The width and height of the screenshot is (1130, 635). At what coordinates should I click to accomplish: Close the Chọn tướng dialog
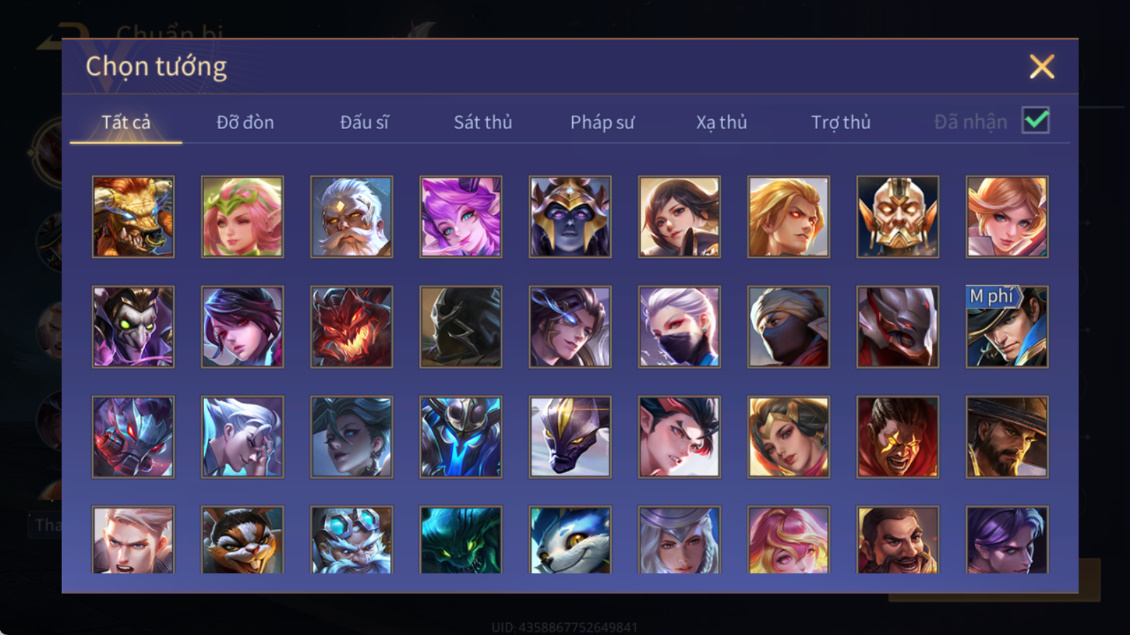pos(1041,66)
